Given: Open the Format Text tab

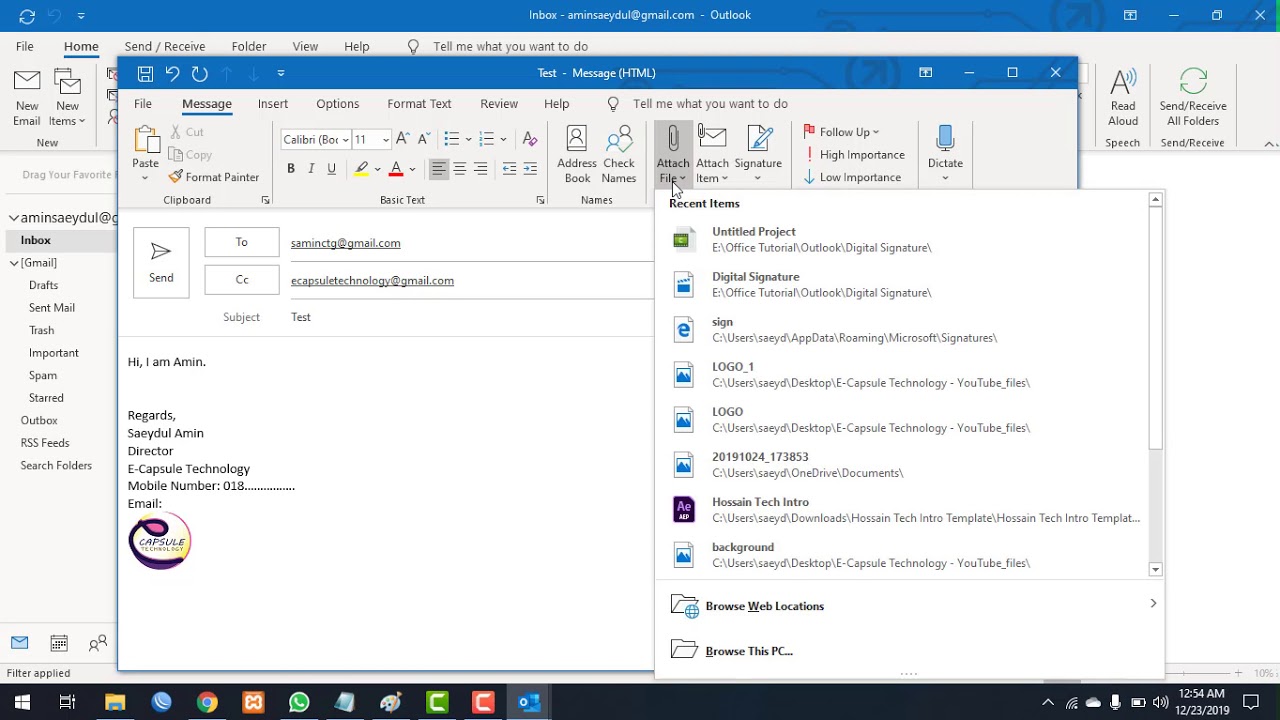Looking at the screenshot, I should tap(419, 104).
